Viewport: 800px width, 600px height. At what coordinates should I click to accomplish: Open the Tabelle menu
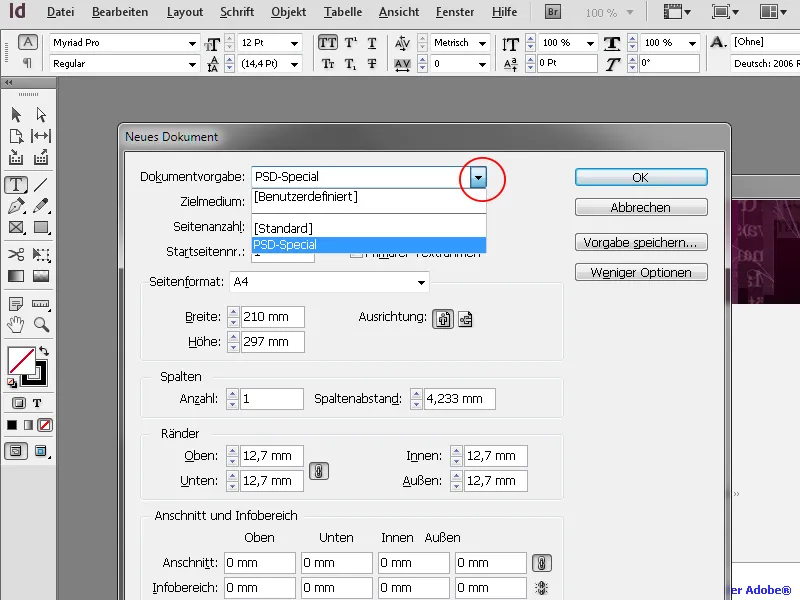[342, 12]
